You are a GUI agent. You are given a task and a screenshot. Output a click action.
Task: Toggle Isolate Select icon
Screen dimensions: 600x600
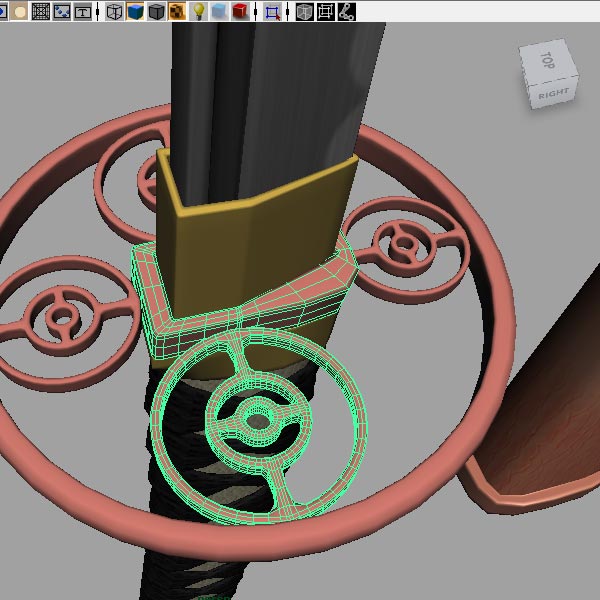point(272,11)
